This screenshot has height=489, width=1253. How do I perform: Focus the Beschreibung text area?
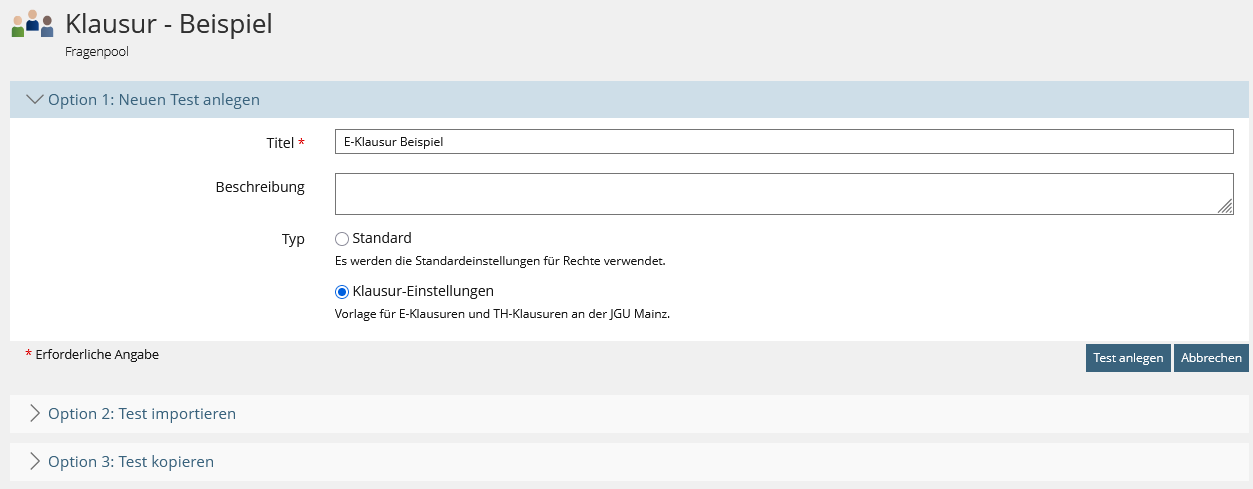(x=784, y=194)
